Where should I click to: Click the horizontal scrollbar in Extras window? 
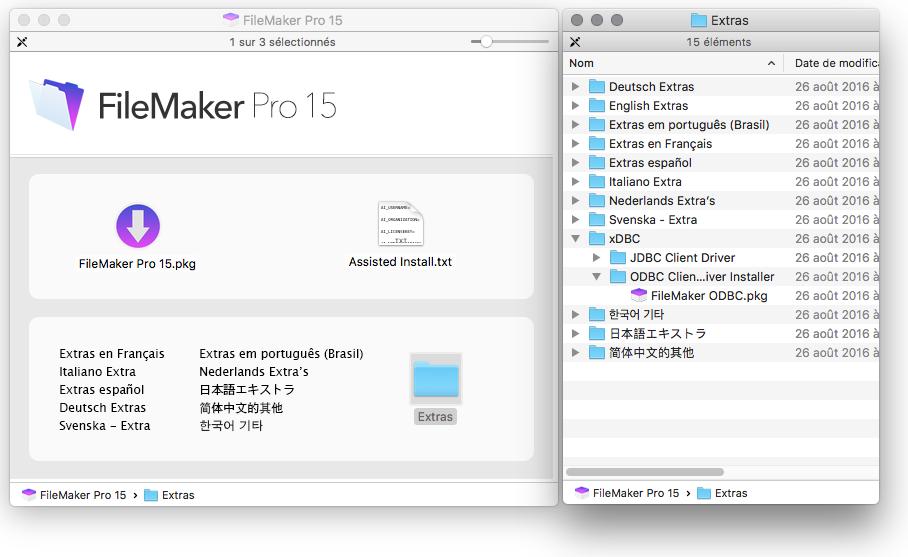645,472
